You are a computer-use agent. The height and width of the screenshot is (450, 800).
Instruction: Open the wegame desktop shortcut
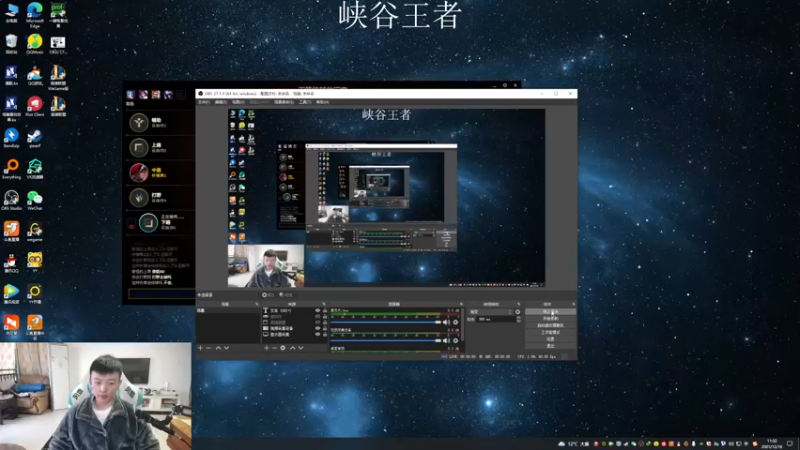35,232
